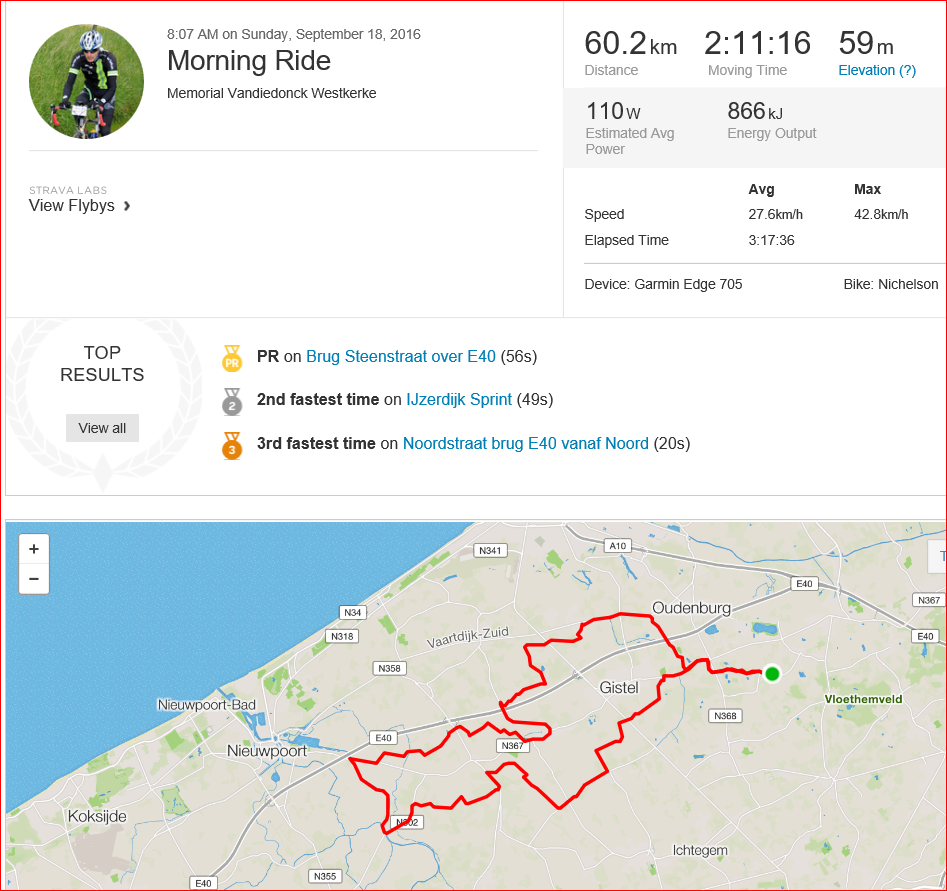Open the Elevation (?) help link
This screenshot has width=947, height=891.
(877, 70)
